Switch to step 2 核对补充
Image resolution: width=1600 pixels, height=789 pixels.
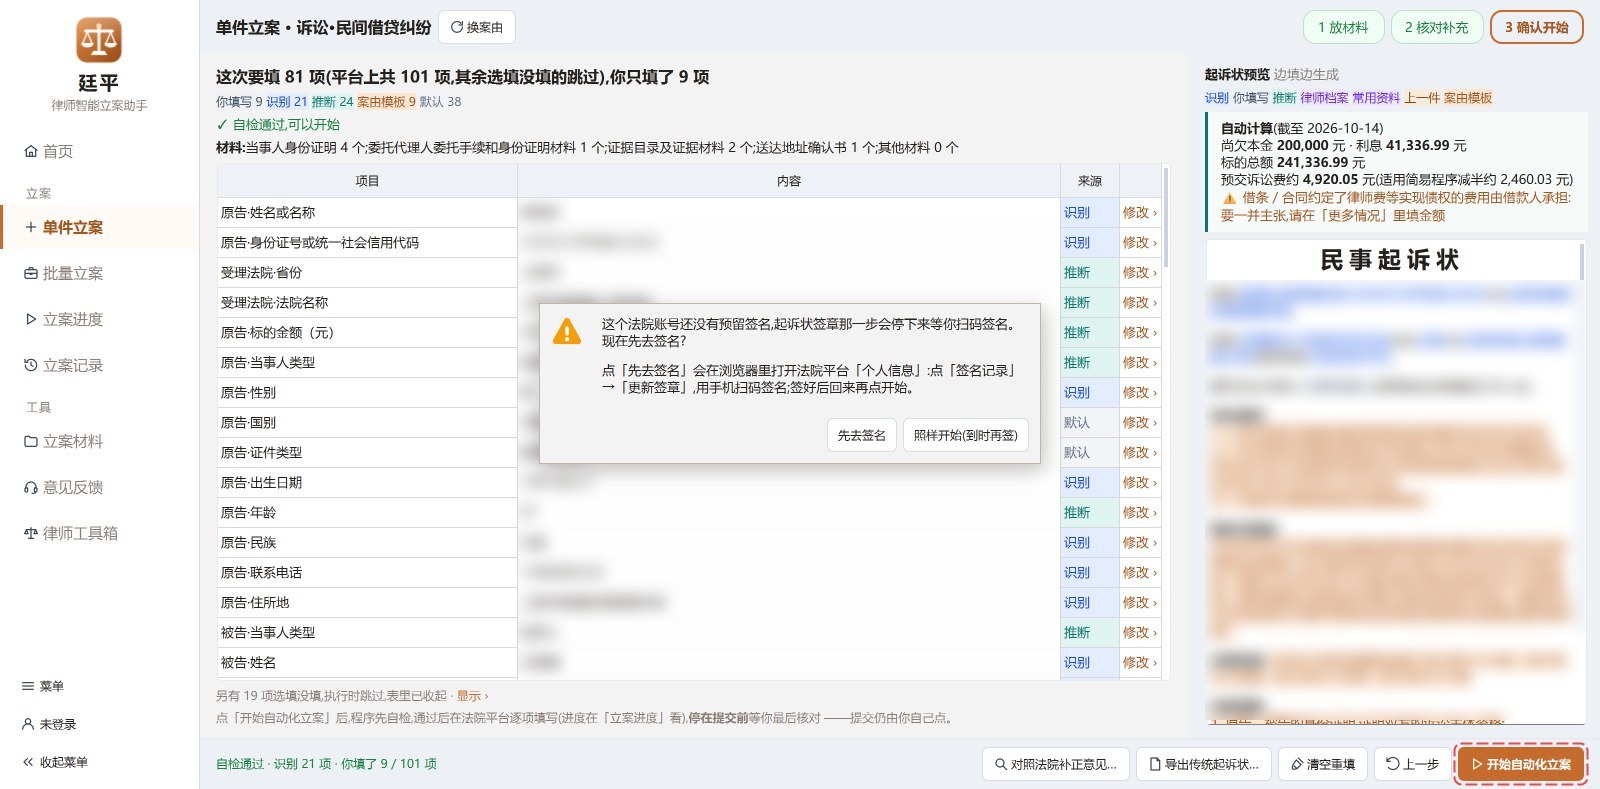pos(1437,27)
